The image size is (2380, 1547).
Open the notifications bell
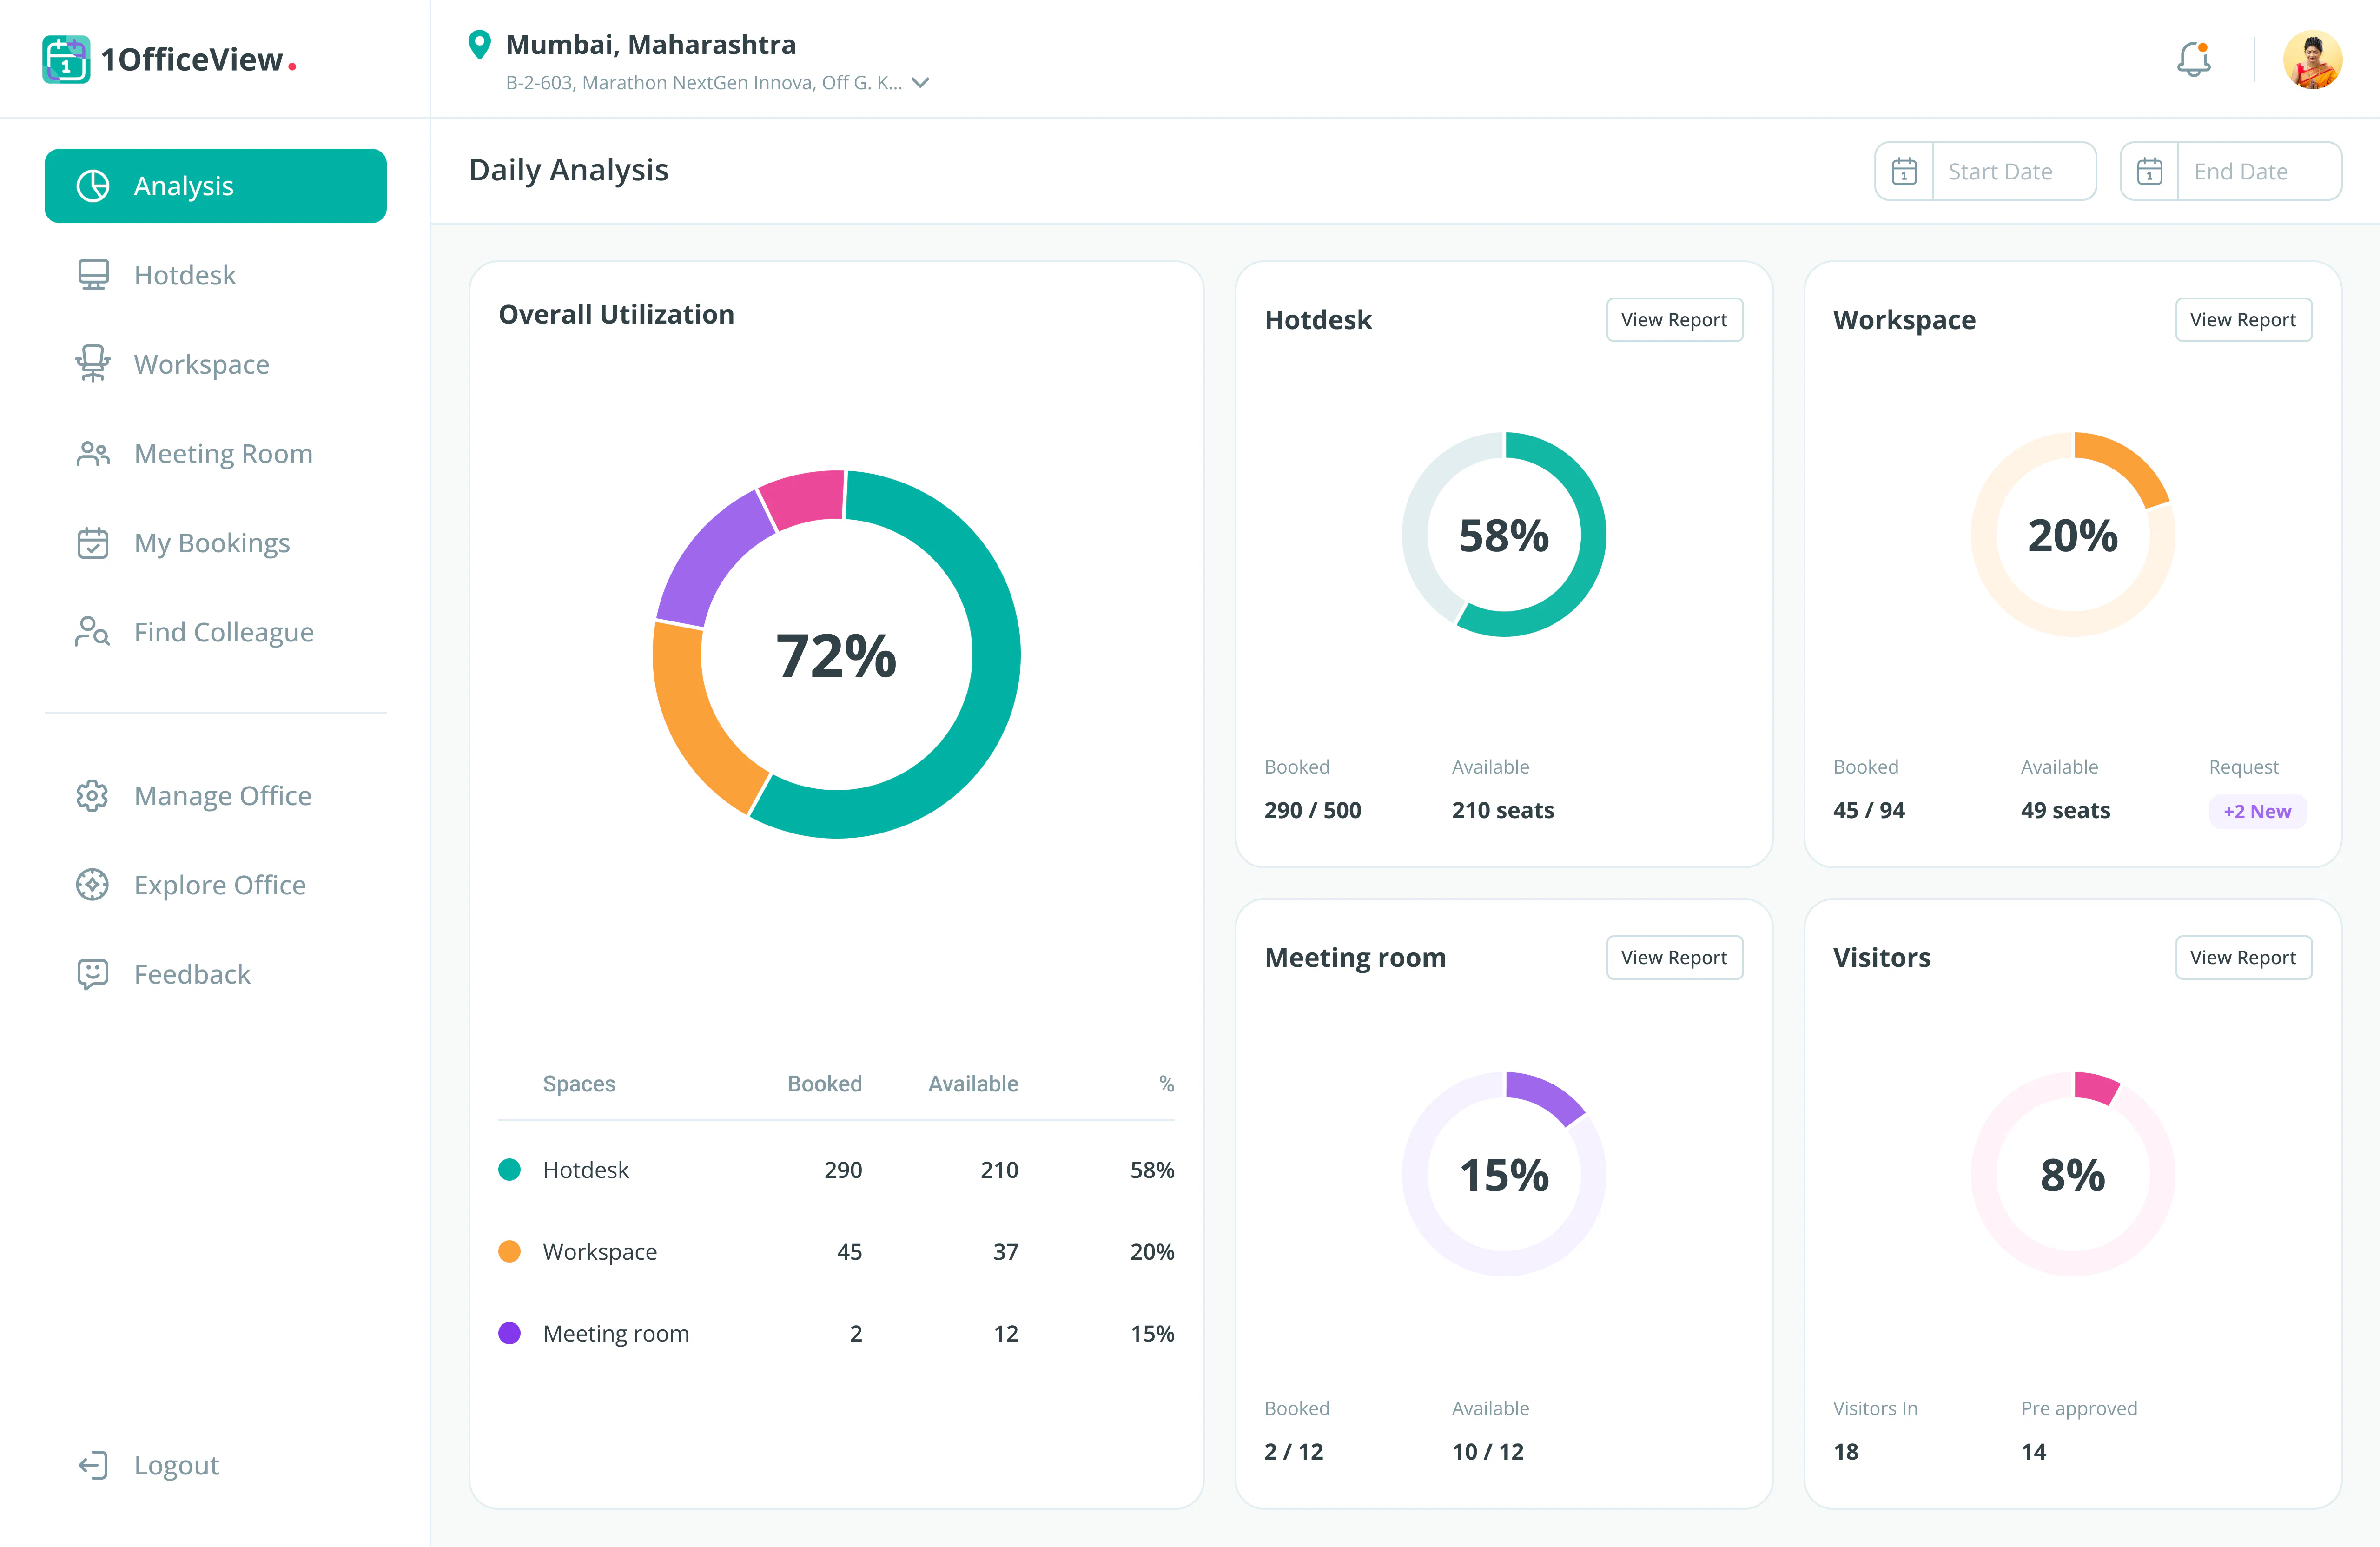pyautogui.click(x=2193, y=59)
